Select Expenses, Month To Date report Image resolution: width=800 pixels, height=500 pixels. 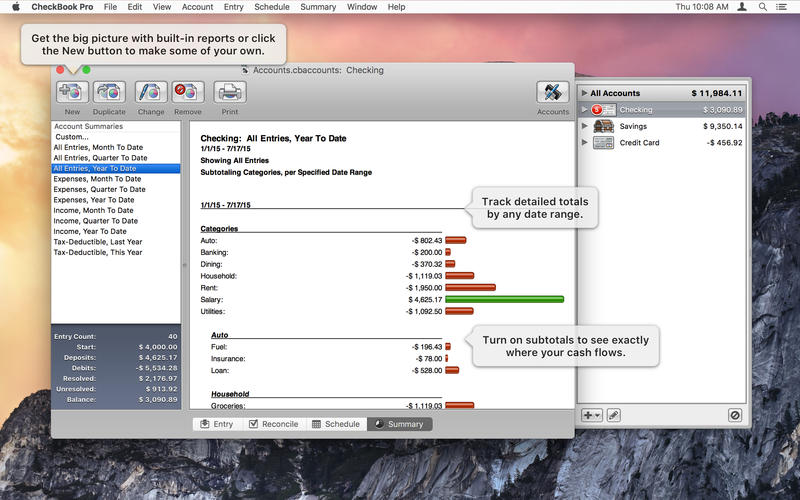point(116,179)
